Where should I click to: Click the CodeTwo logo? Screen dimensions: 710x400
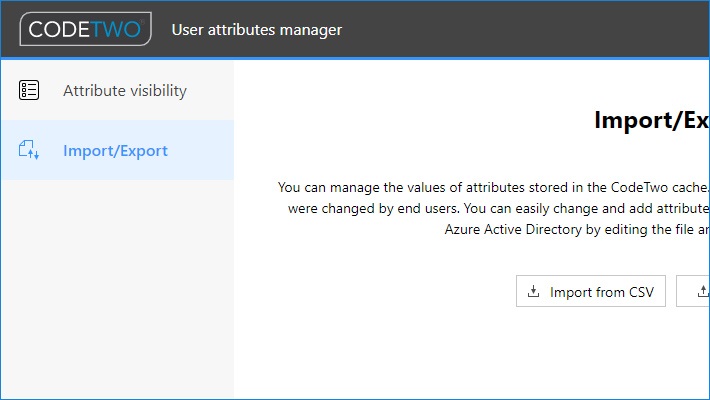[x=86, y=29]
